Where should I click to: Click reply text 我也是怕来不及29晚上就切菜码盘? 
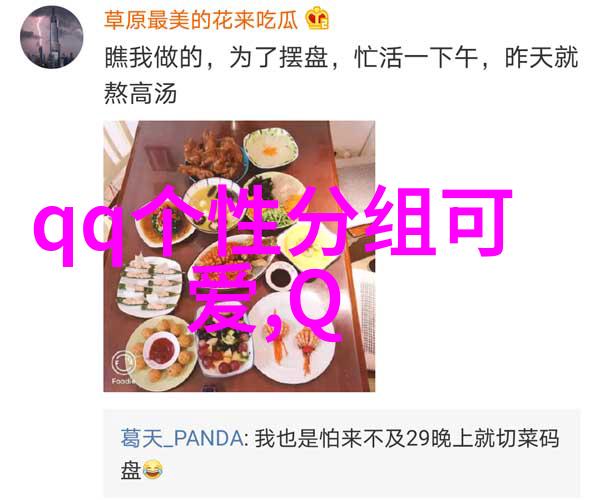point(340,454)
